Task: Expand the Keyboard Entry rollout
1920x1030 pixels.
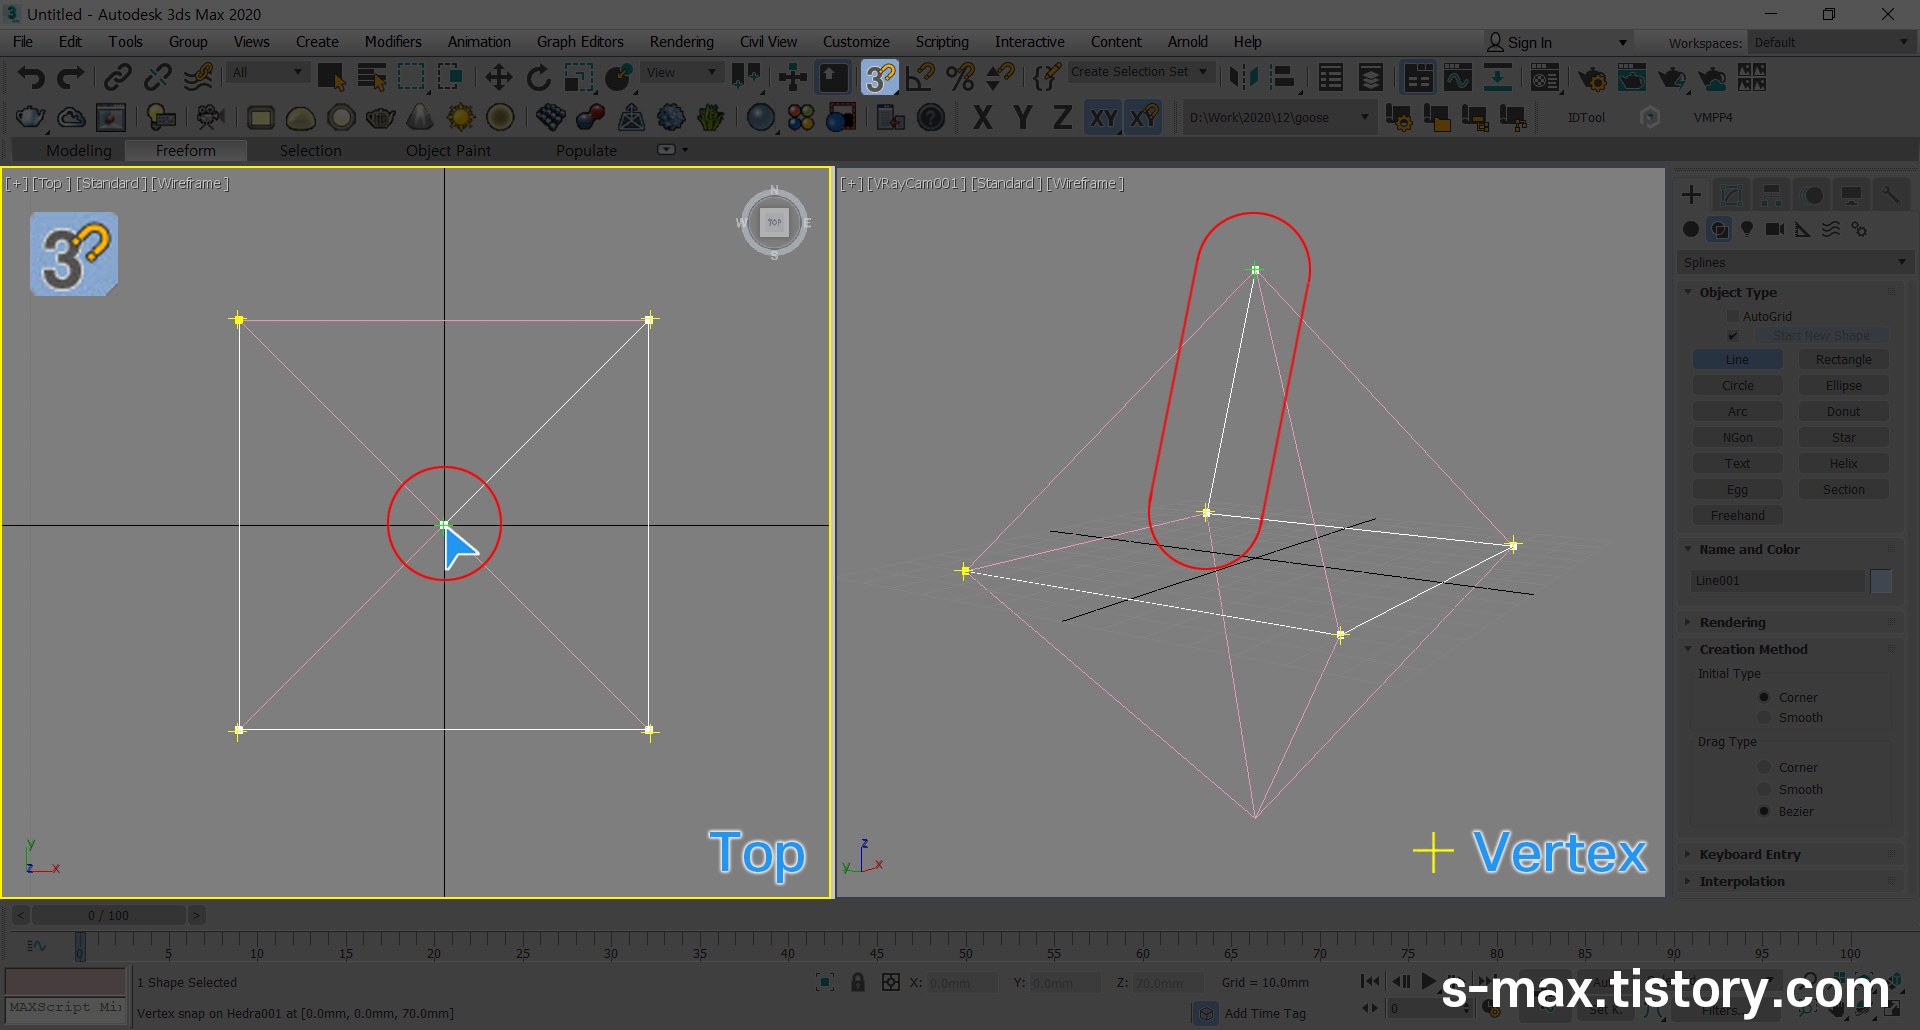Action: [1750, 854]
